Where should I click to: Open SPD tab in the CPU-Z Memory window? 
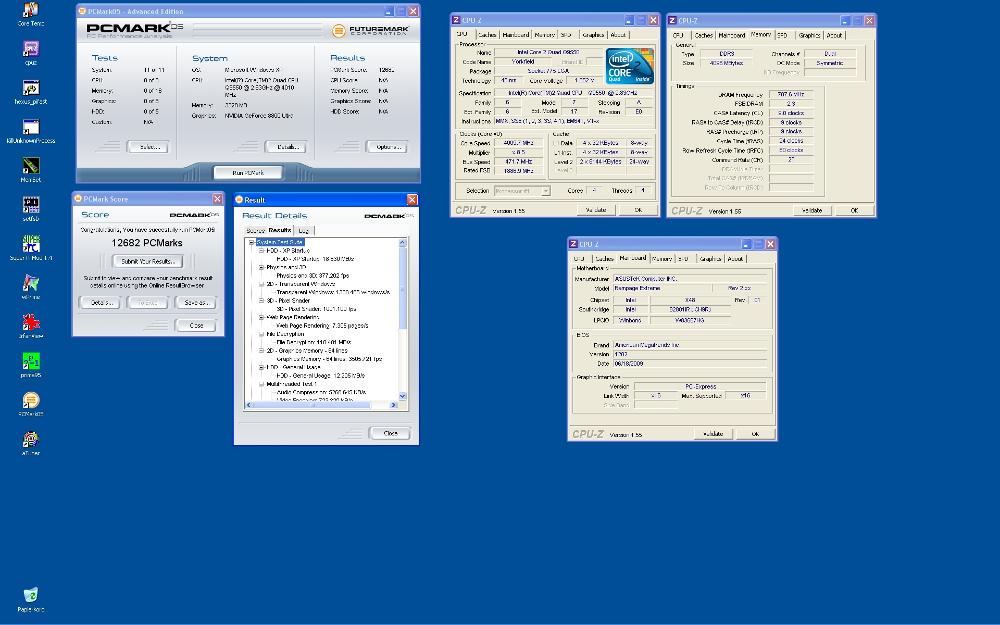(783, 35)
